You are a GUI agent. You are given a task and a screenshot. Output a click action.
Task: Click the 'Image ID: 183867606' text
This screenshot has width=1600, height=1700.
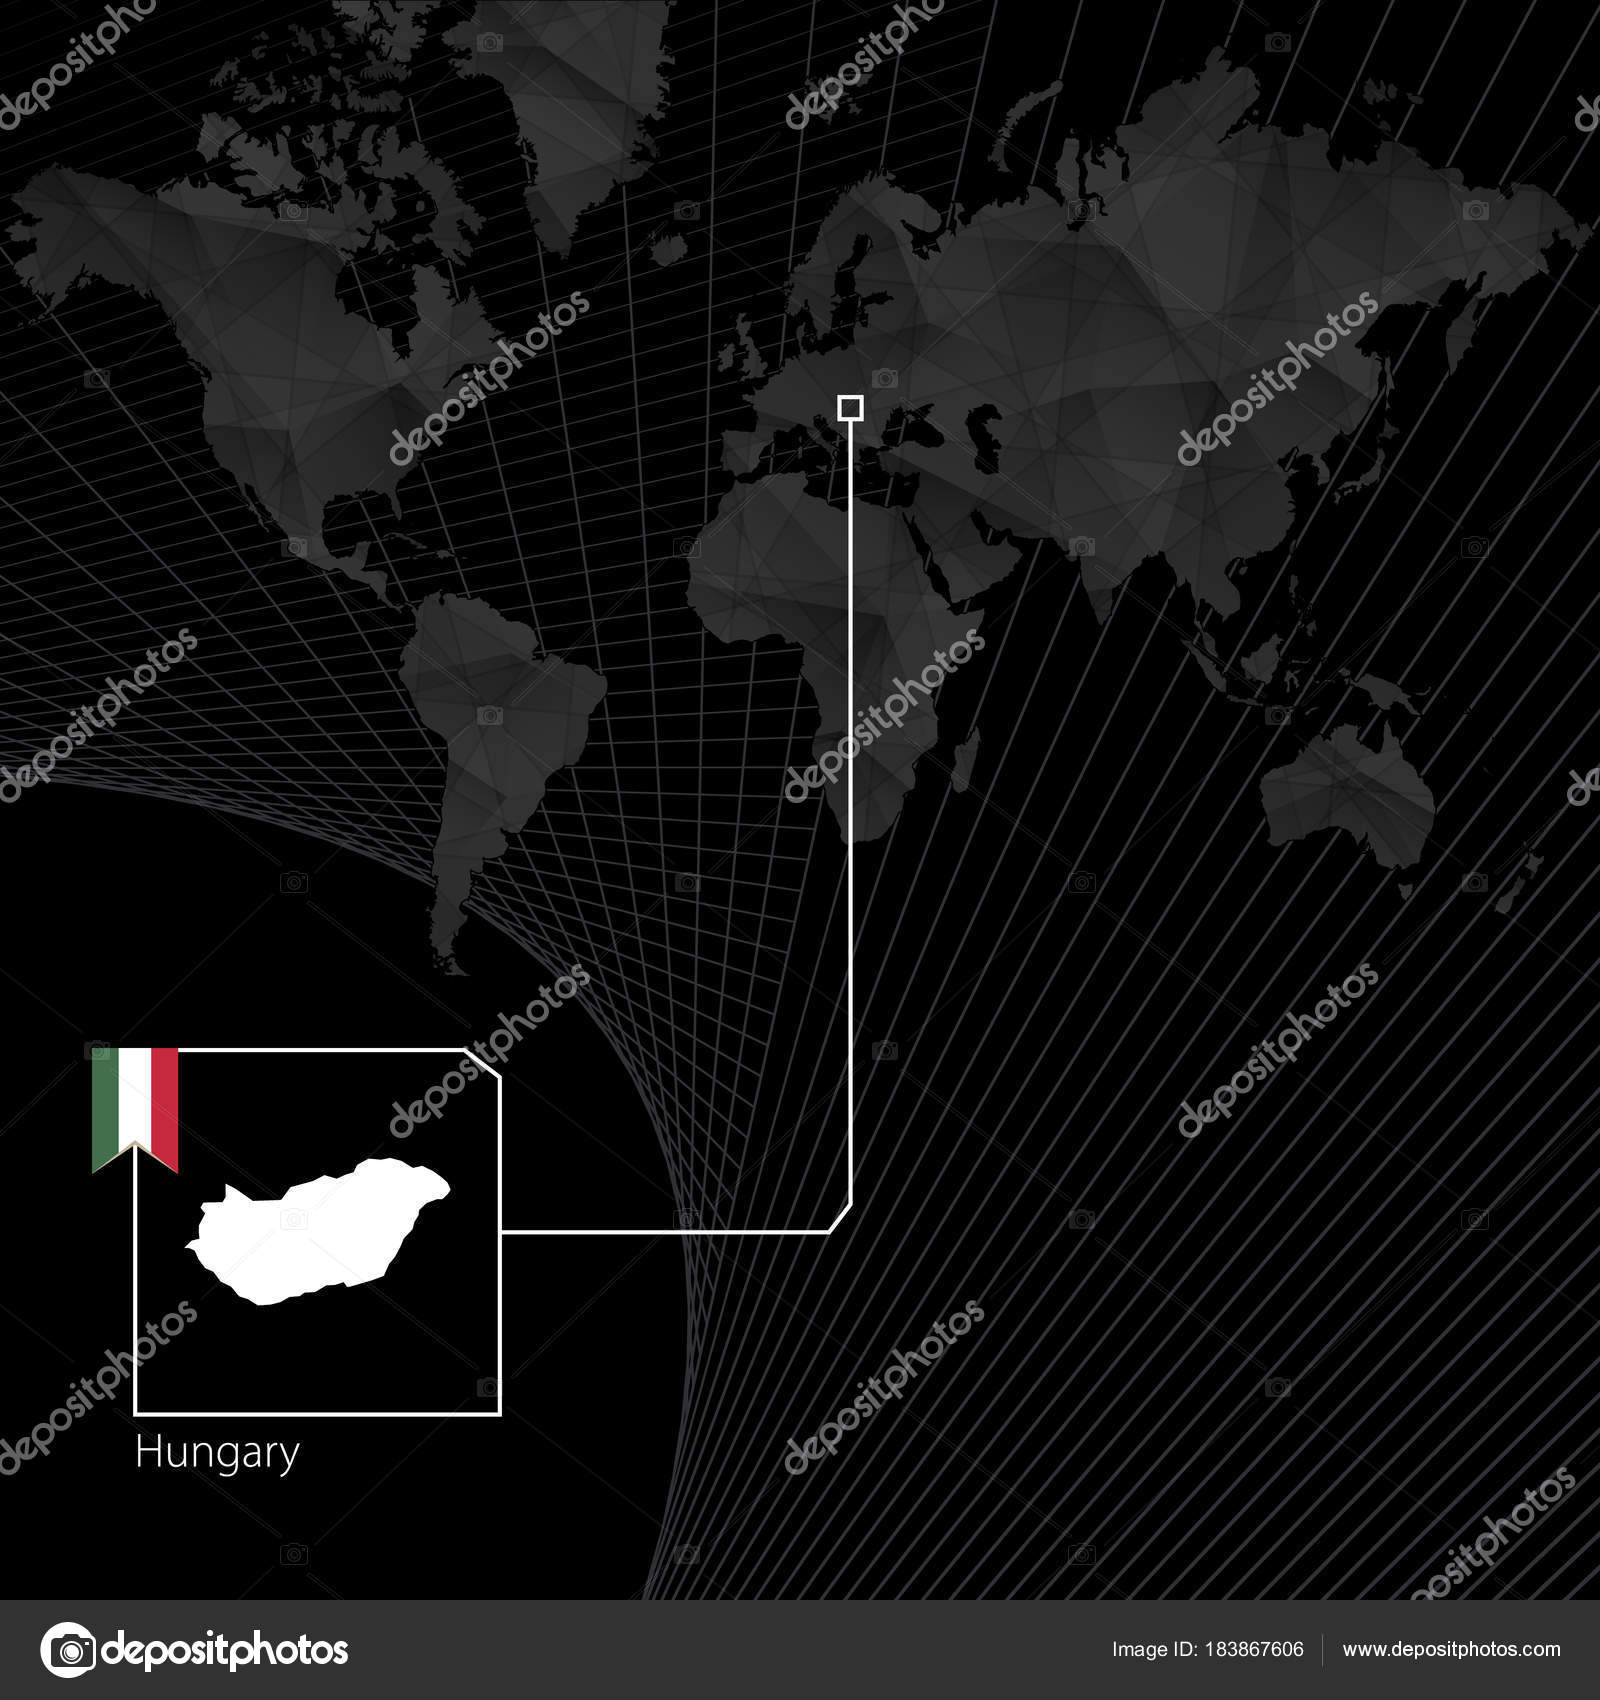[1207, 1650]
